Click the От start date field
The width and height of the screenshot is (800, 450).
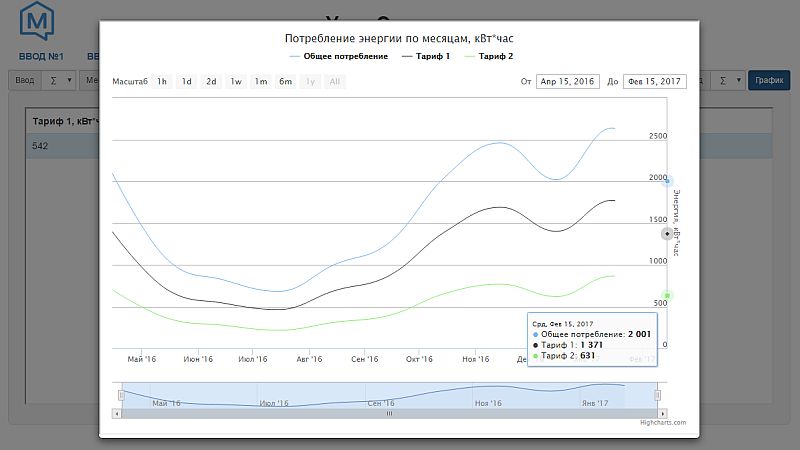(567, 82)
